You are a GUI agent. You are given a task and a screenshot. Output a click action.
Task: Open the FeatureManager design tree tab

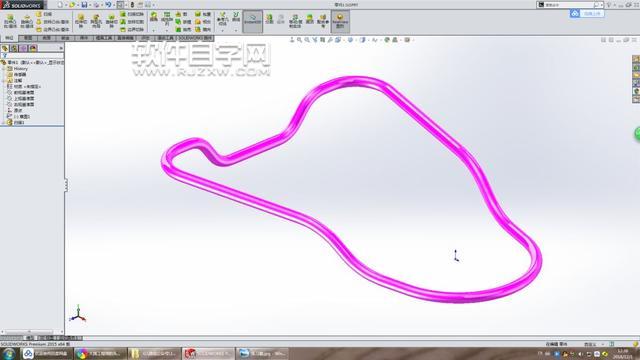pos(5,48)
